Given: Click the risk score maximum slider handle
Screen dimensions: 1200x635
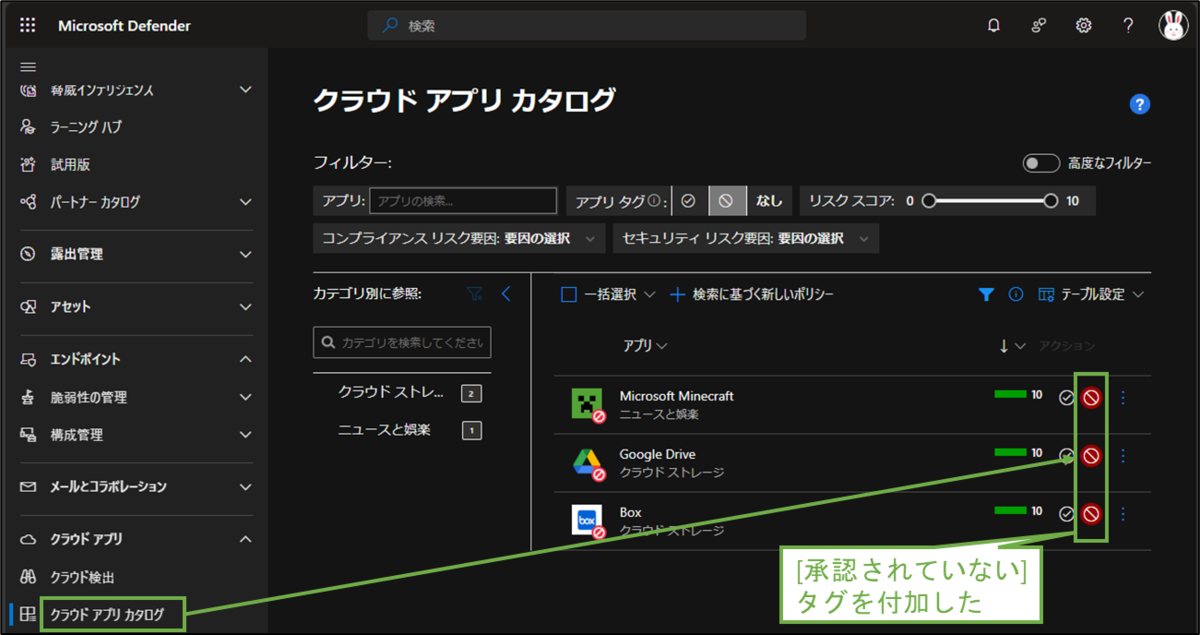Looking at the screenshot, I should point(1050,201).
